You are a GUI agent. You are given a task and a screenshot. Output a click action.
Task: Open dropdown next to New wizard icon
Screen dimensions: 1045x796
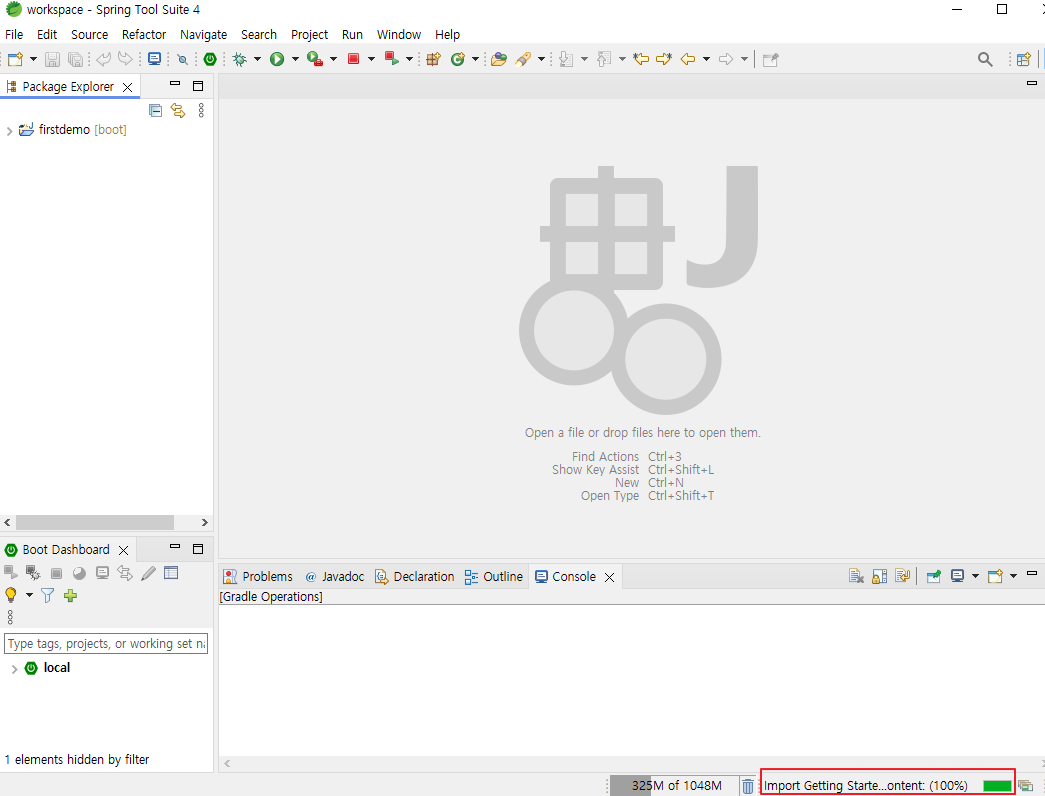(x=33, y=59)
